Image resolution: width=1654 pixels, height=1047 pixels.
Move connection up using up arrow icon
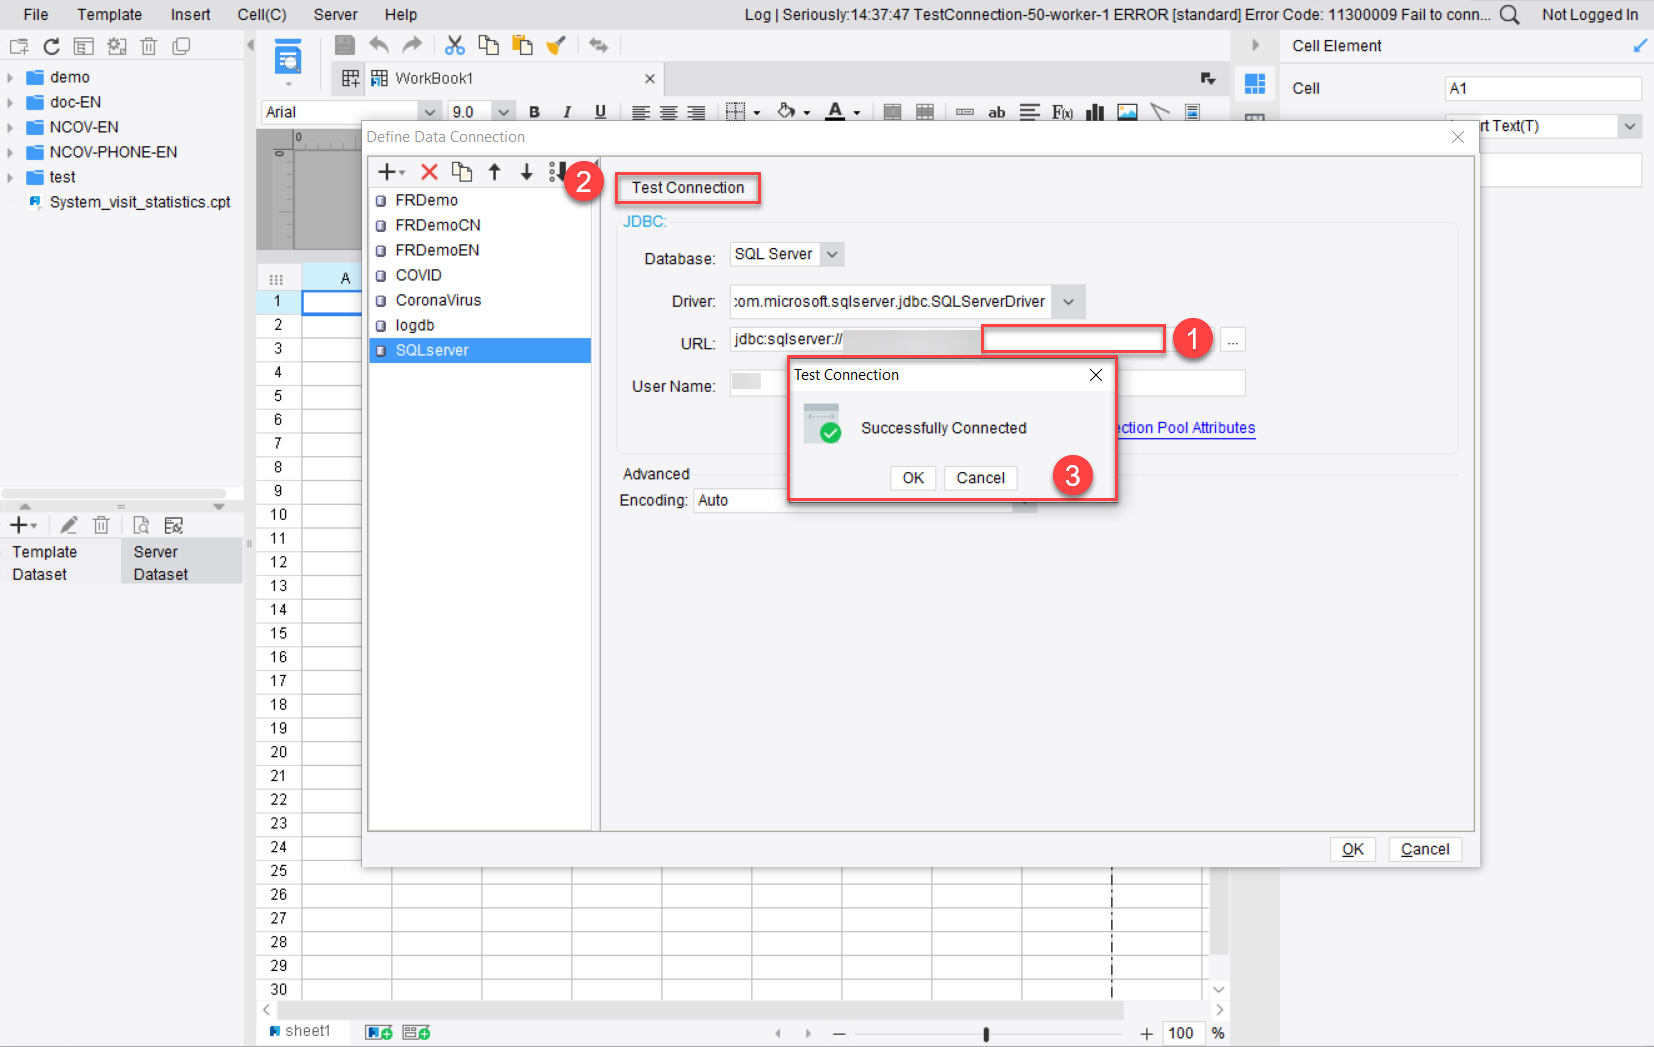point(494,171)
